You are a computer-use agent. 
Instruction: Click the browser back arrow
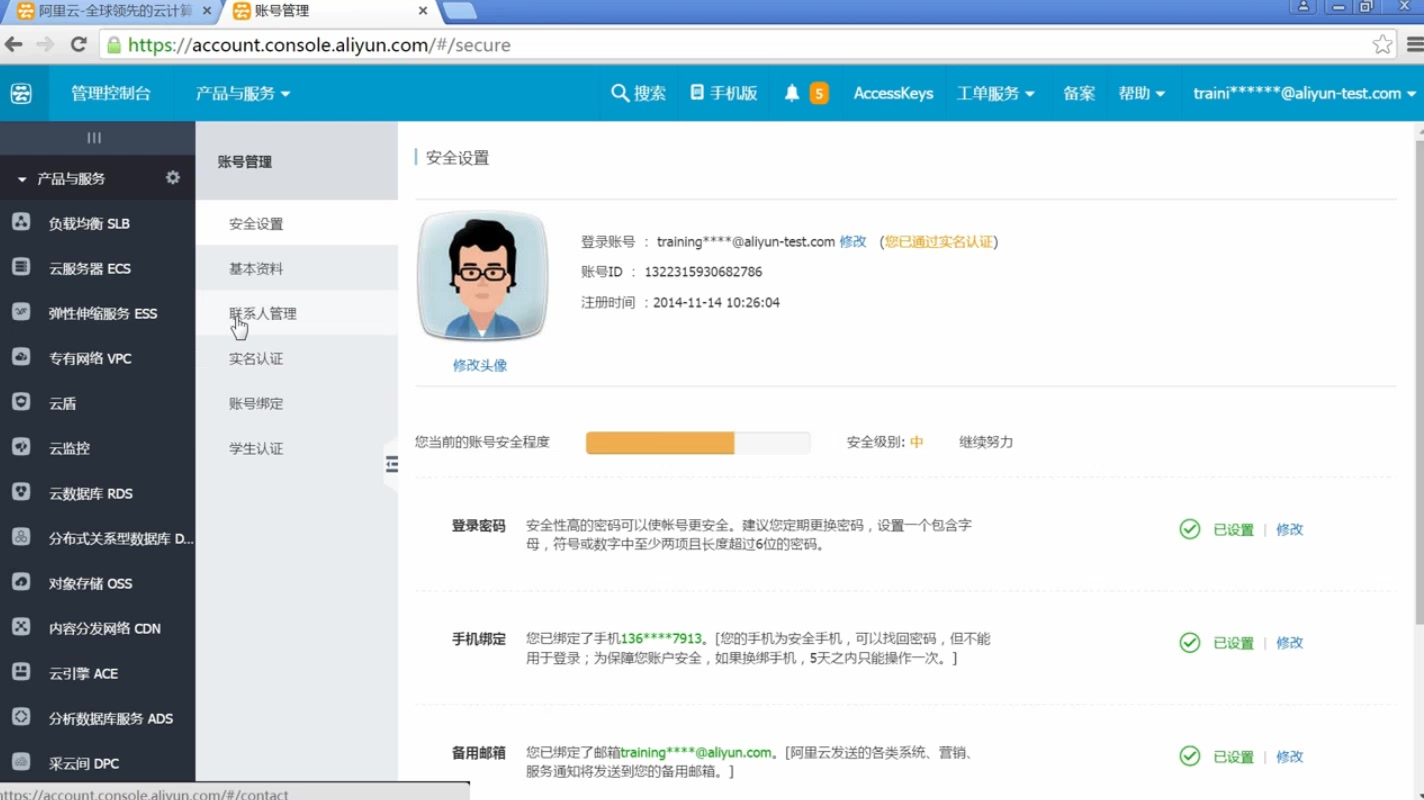tap(14, 44)
